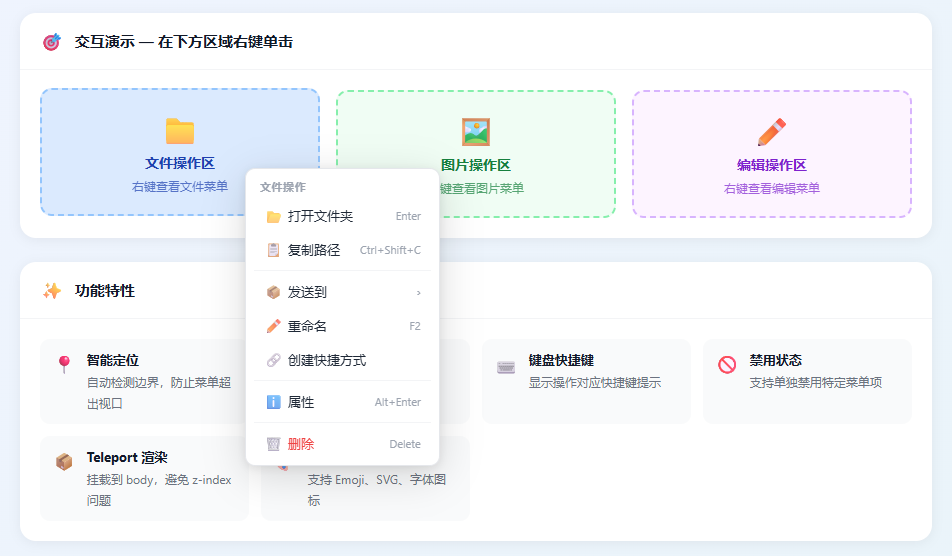Click the F2 shortcut hint
This screenshot has width=952, height=556.
(x=415, y=326)
